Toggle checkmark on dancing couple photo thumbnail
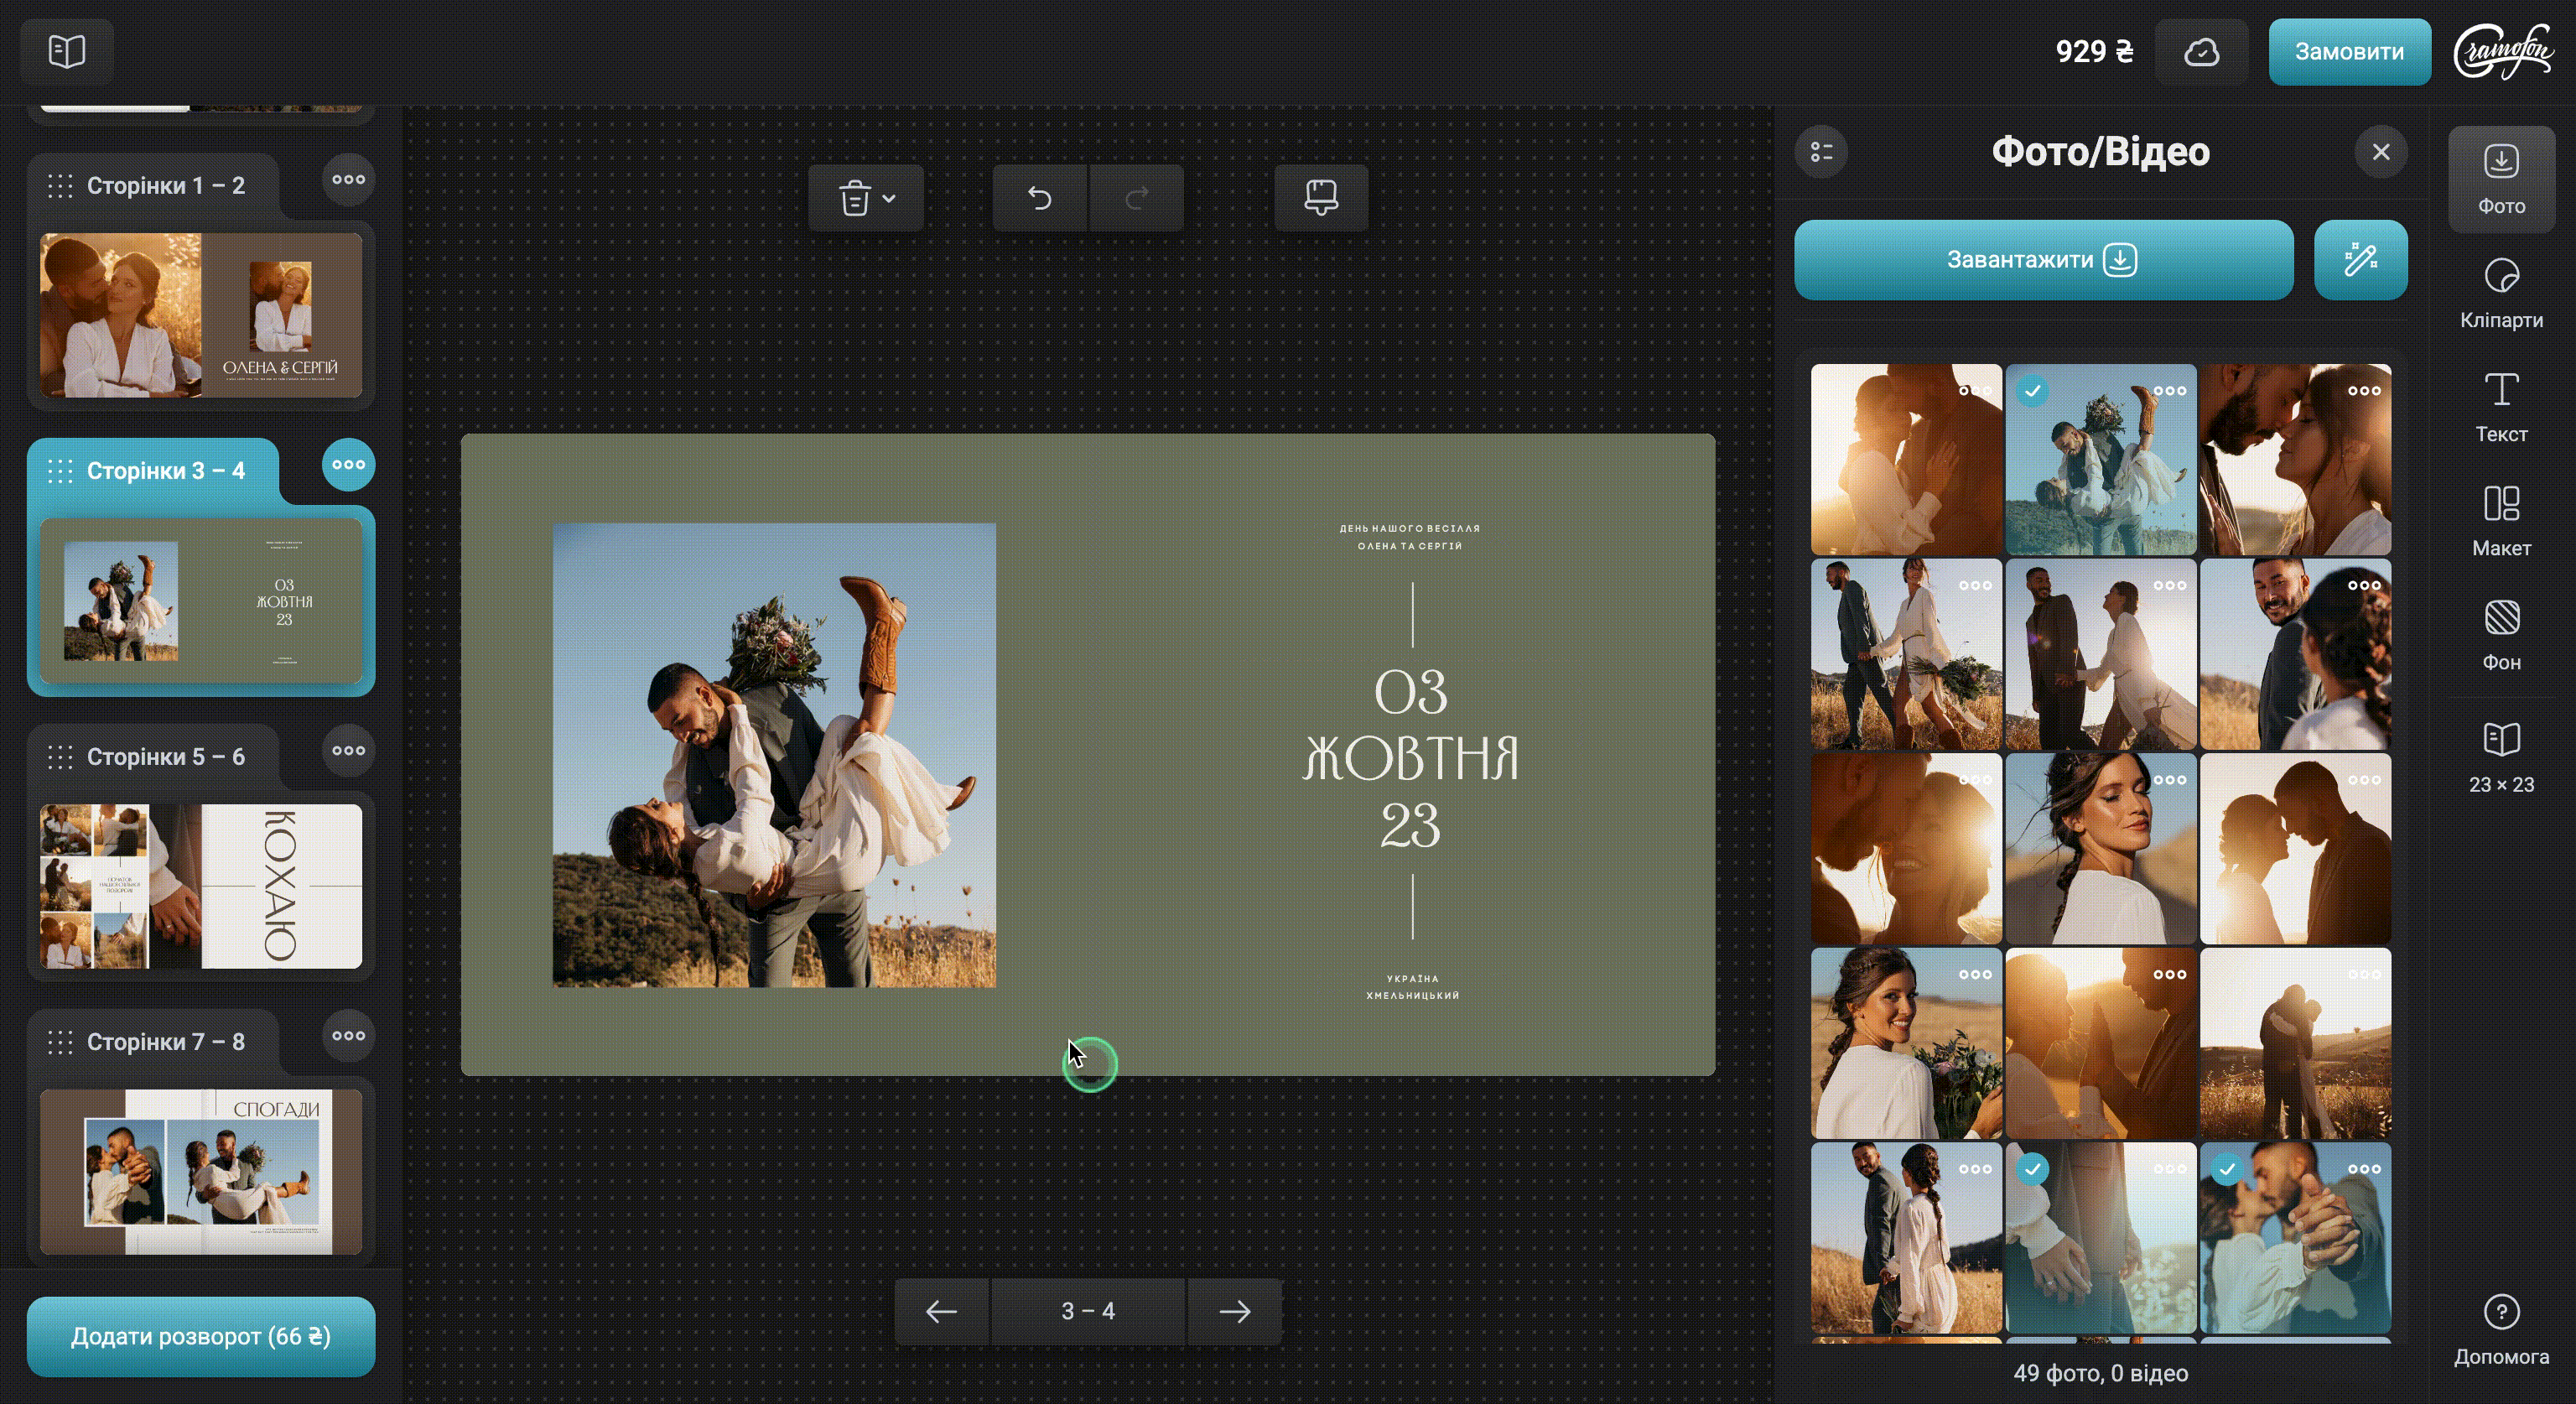Viewport: 2576px width, 1404px height. (x=2032, y=391)
